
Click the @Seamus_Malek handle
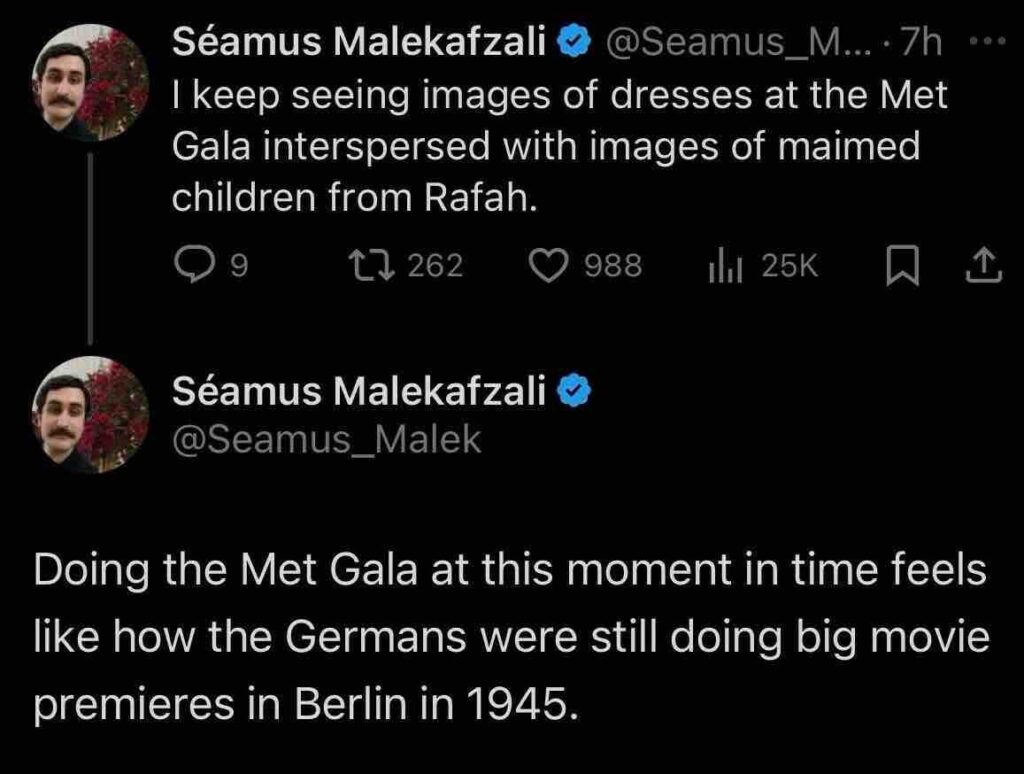(327, 440)
